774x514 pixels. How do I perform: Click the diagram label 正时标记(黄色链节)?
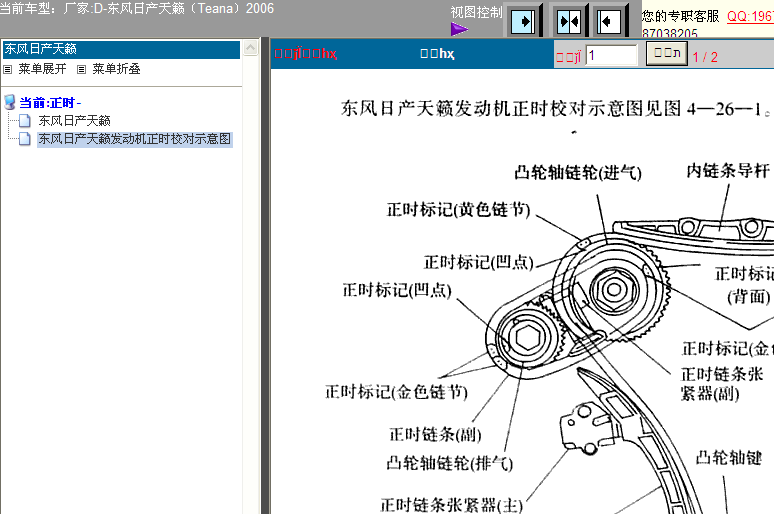[459, 209]
